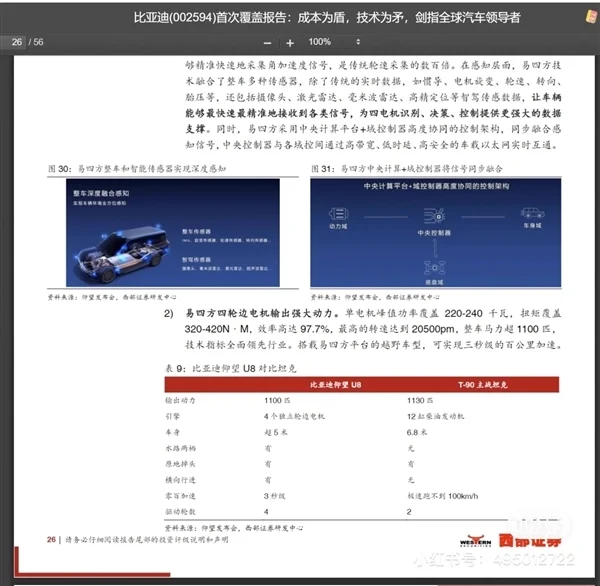This screenshot has height=586, width=600.
Task: Click the 图 30 figure caption
Action: pos(137,169)
